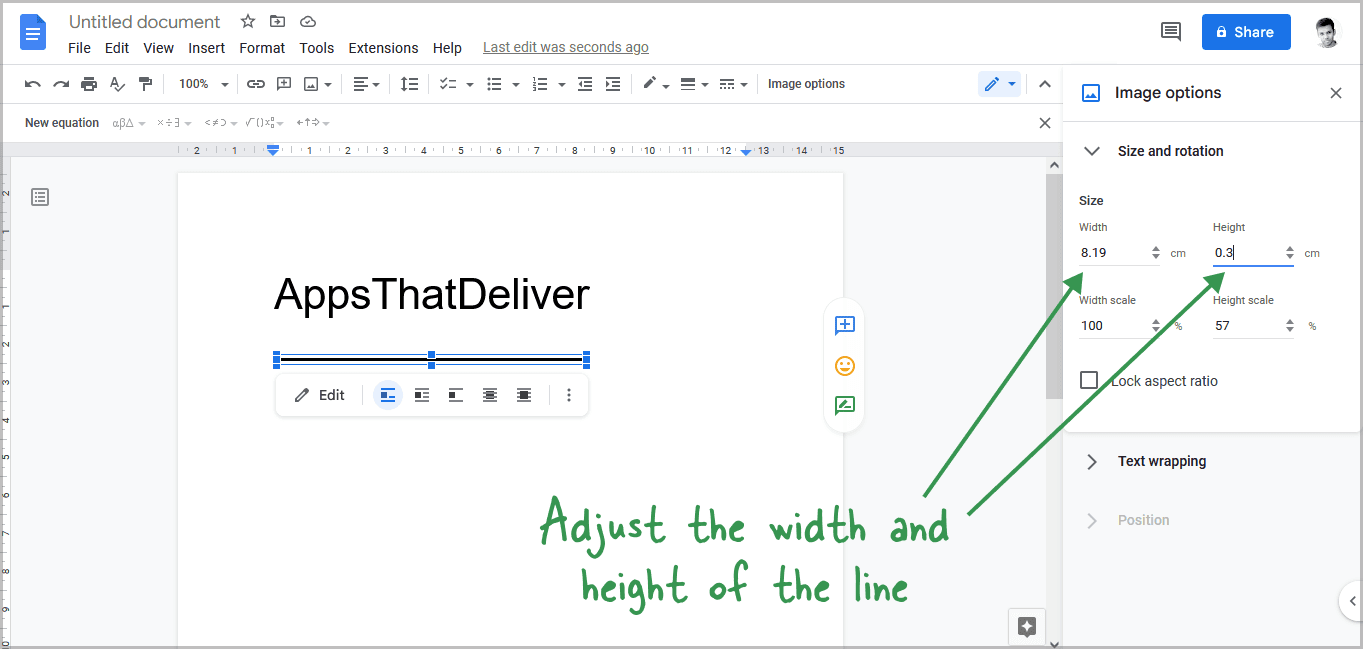Collapse Size and rotation section

[x=1093, y=151]
